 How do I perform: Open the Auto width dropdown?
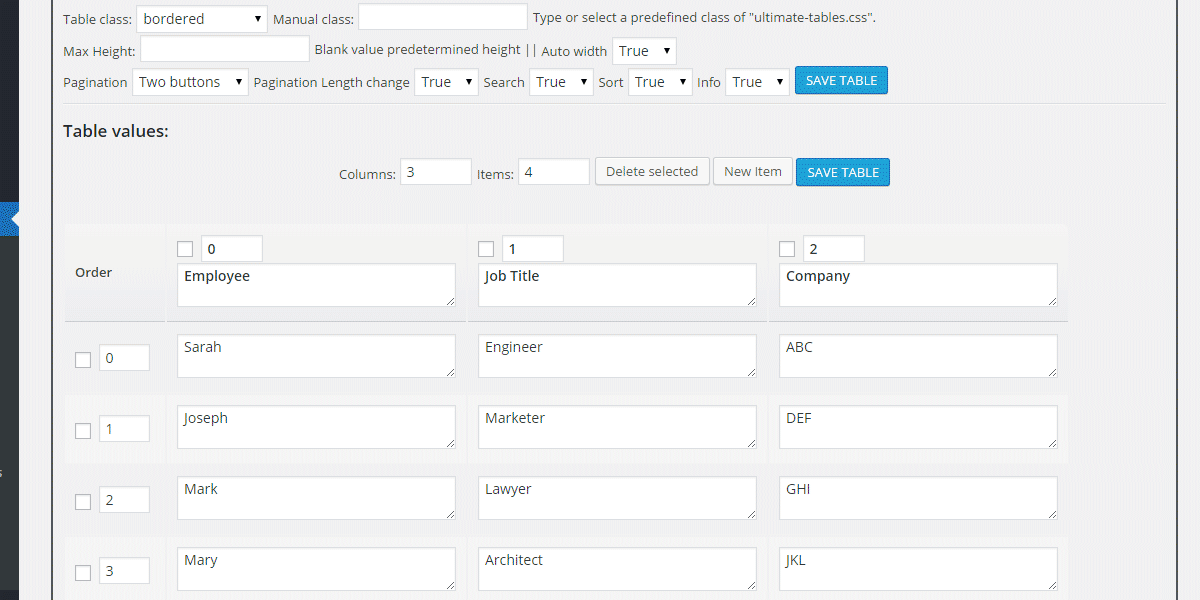click(x=643, y=50)
